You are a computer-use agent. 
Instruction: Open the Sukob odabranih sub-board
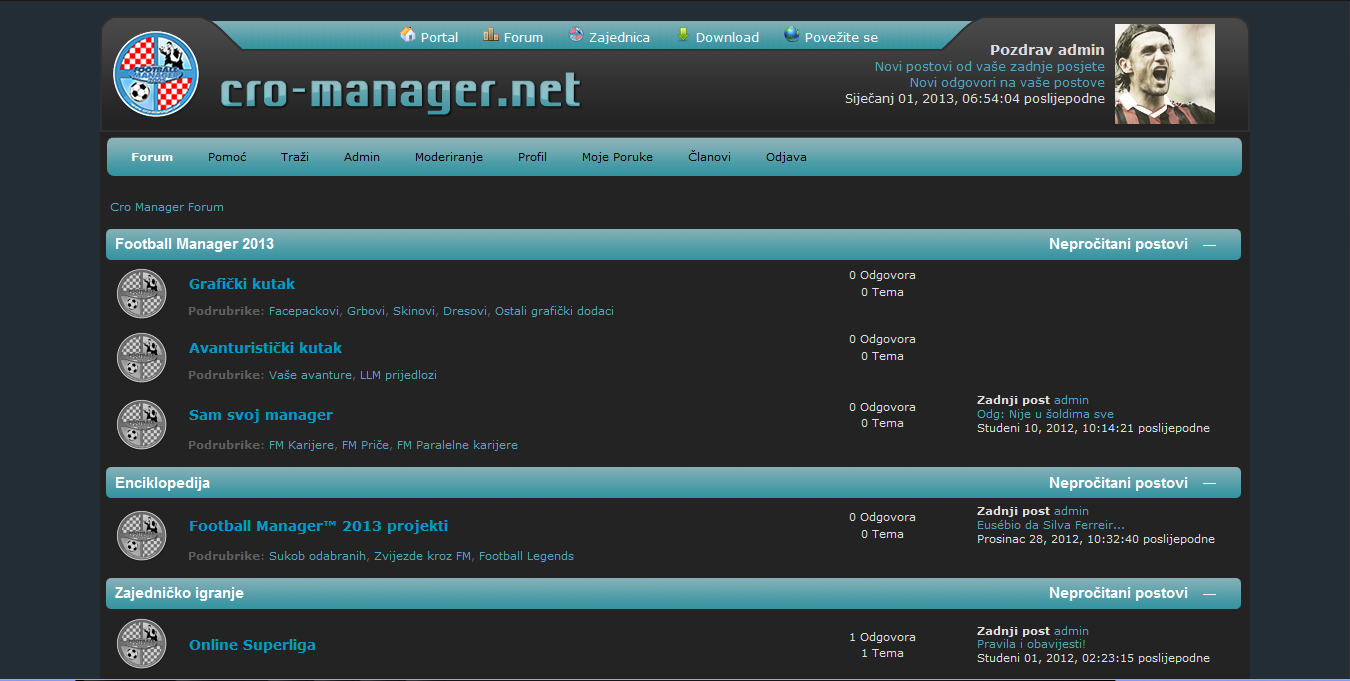318,556
